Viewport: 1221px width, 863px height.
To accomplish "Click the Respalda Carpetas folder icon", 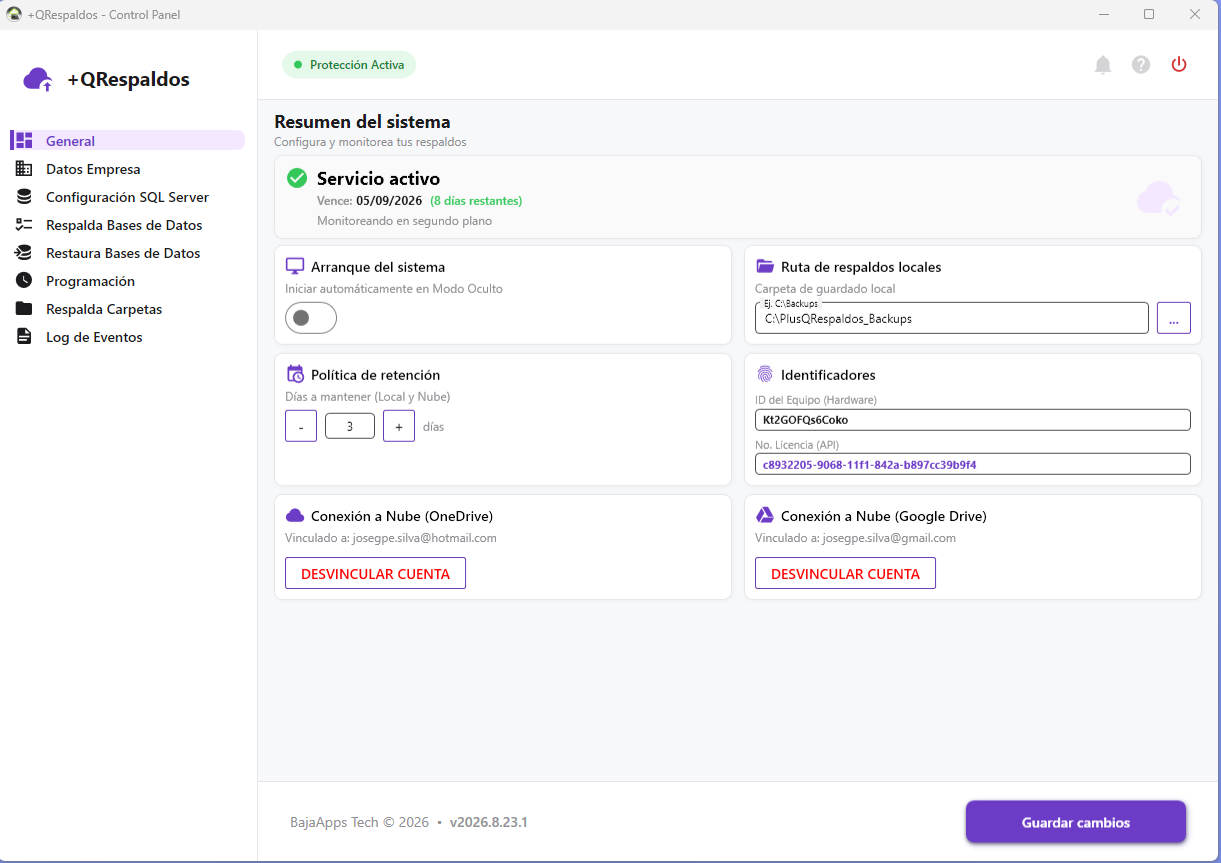I will (24, 309).
